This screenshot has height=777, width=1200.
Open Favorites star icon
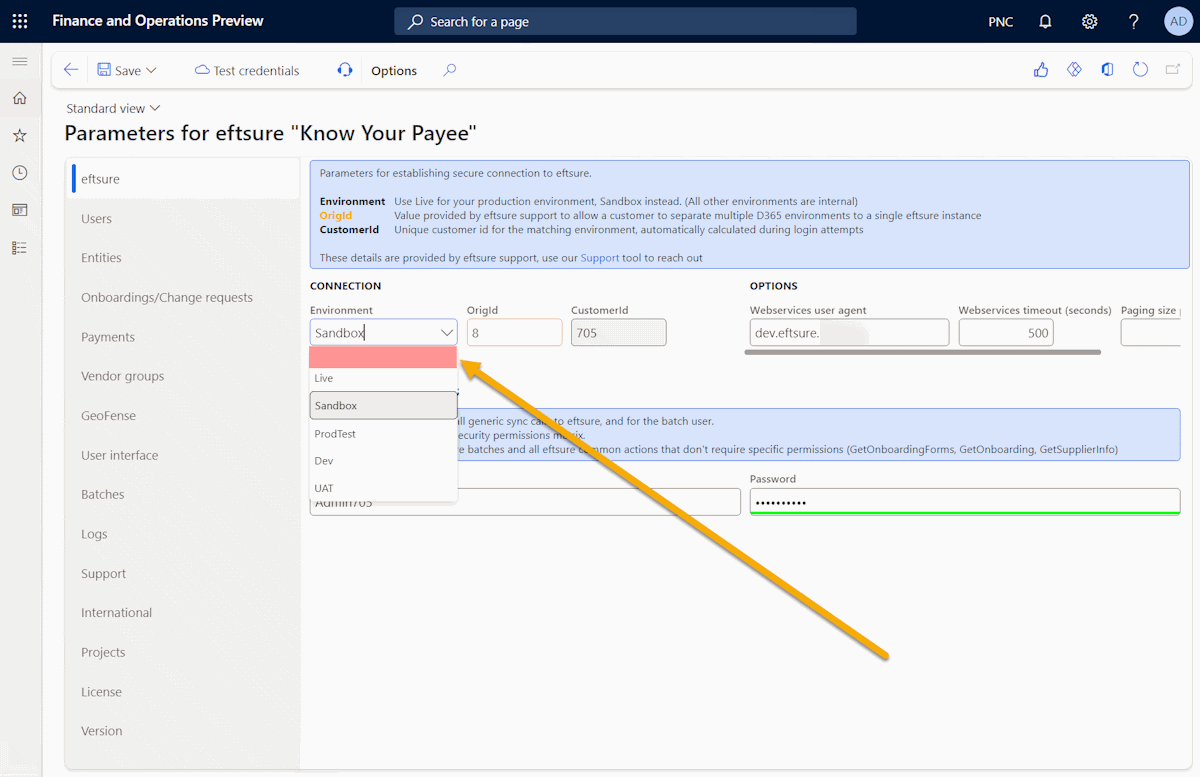(x=19, y=135)
